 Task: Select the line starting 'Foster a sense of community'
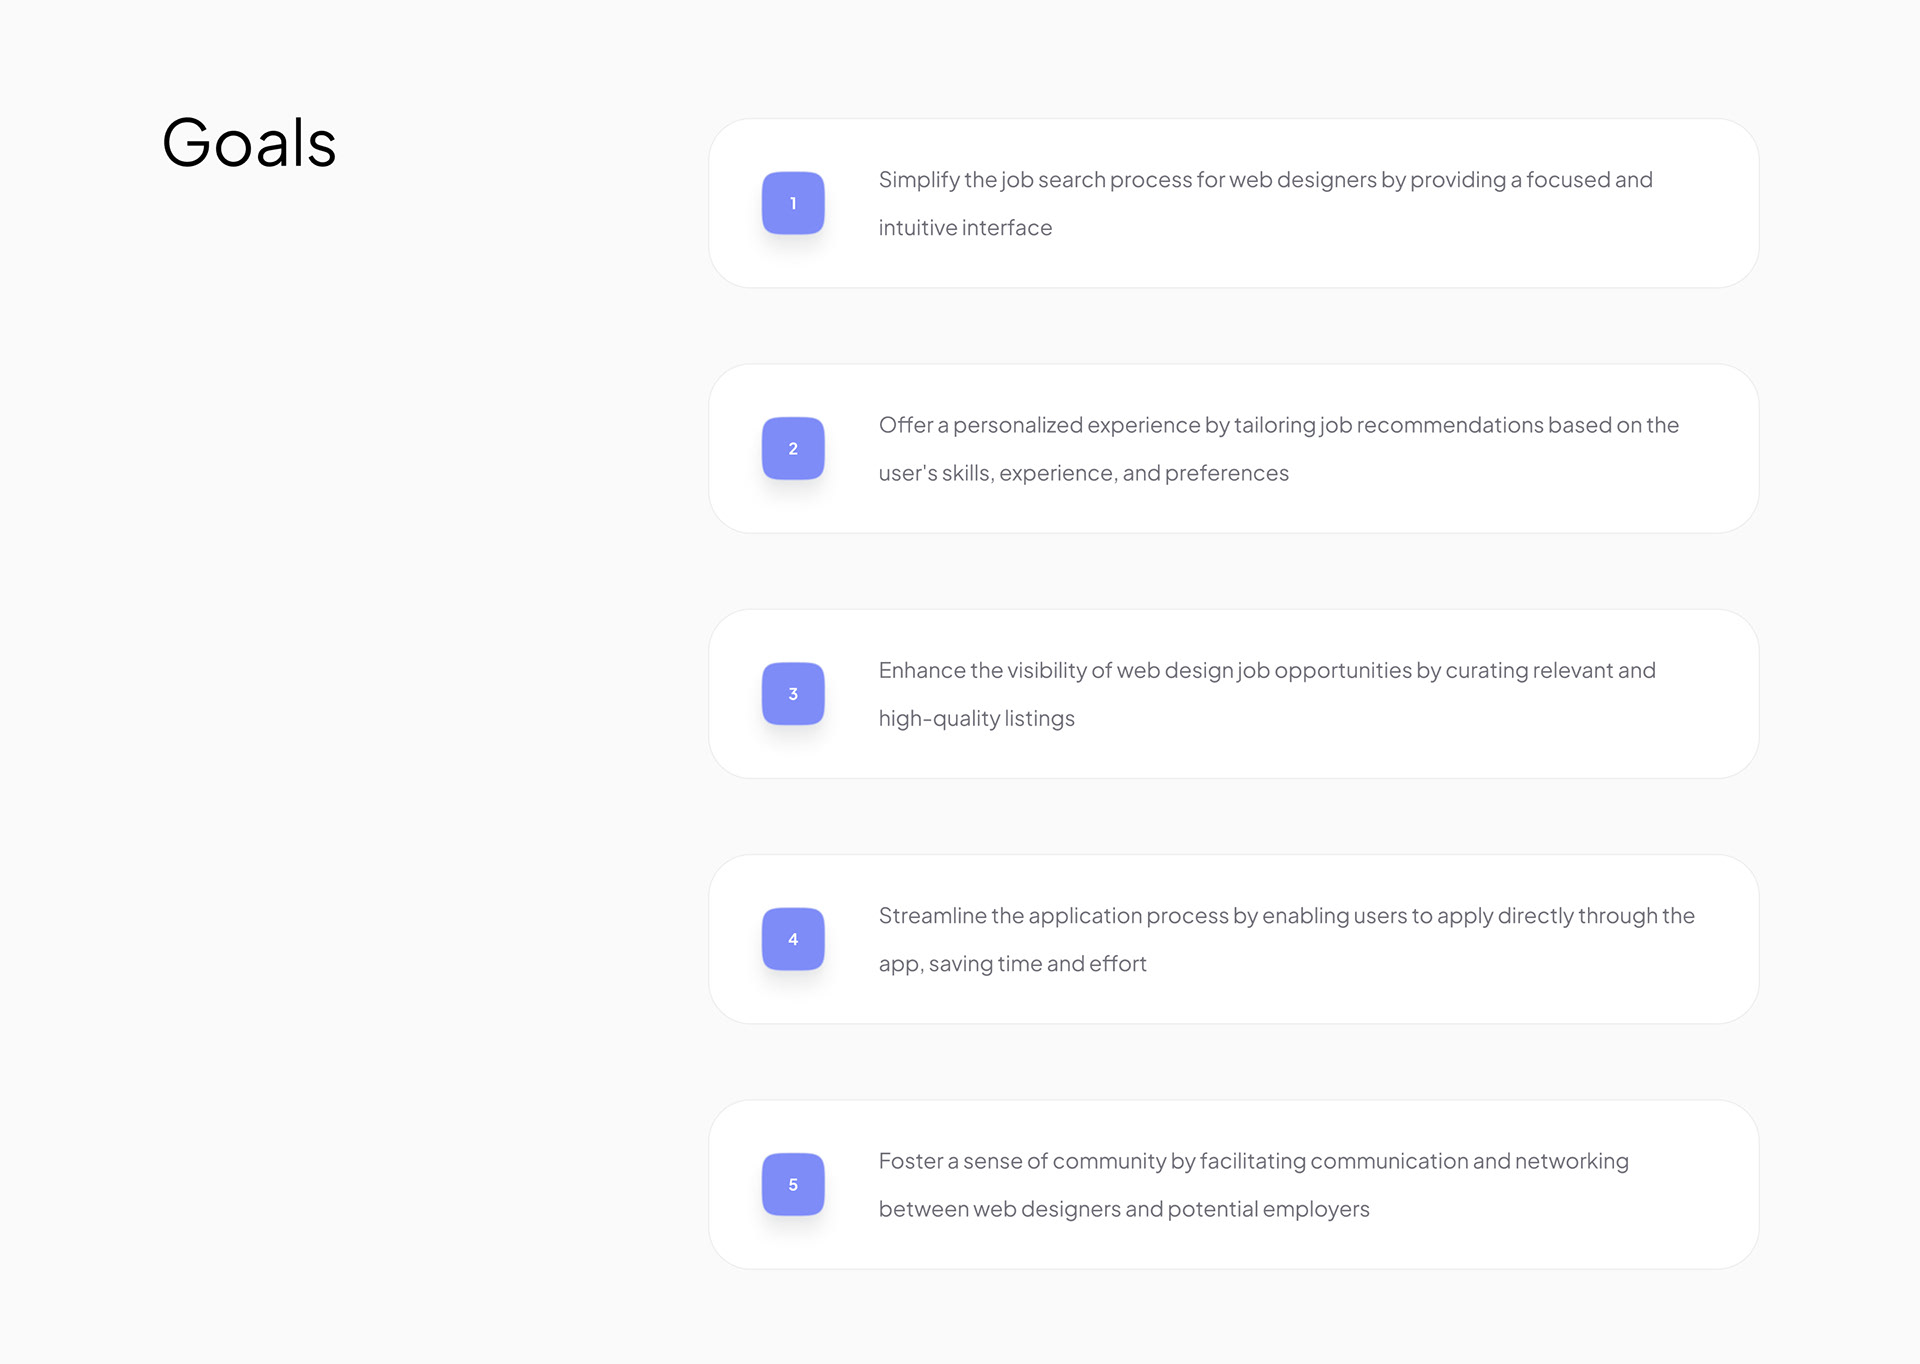pyautogui.click(x=1253, y=1161)
